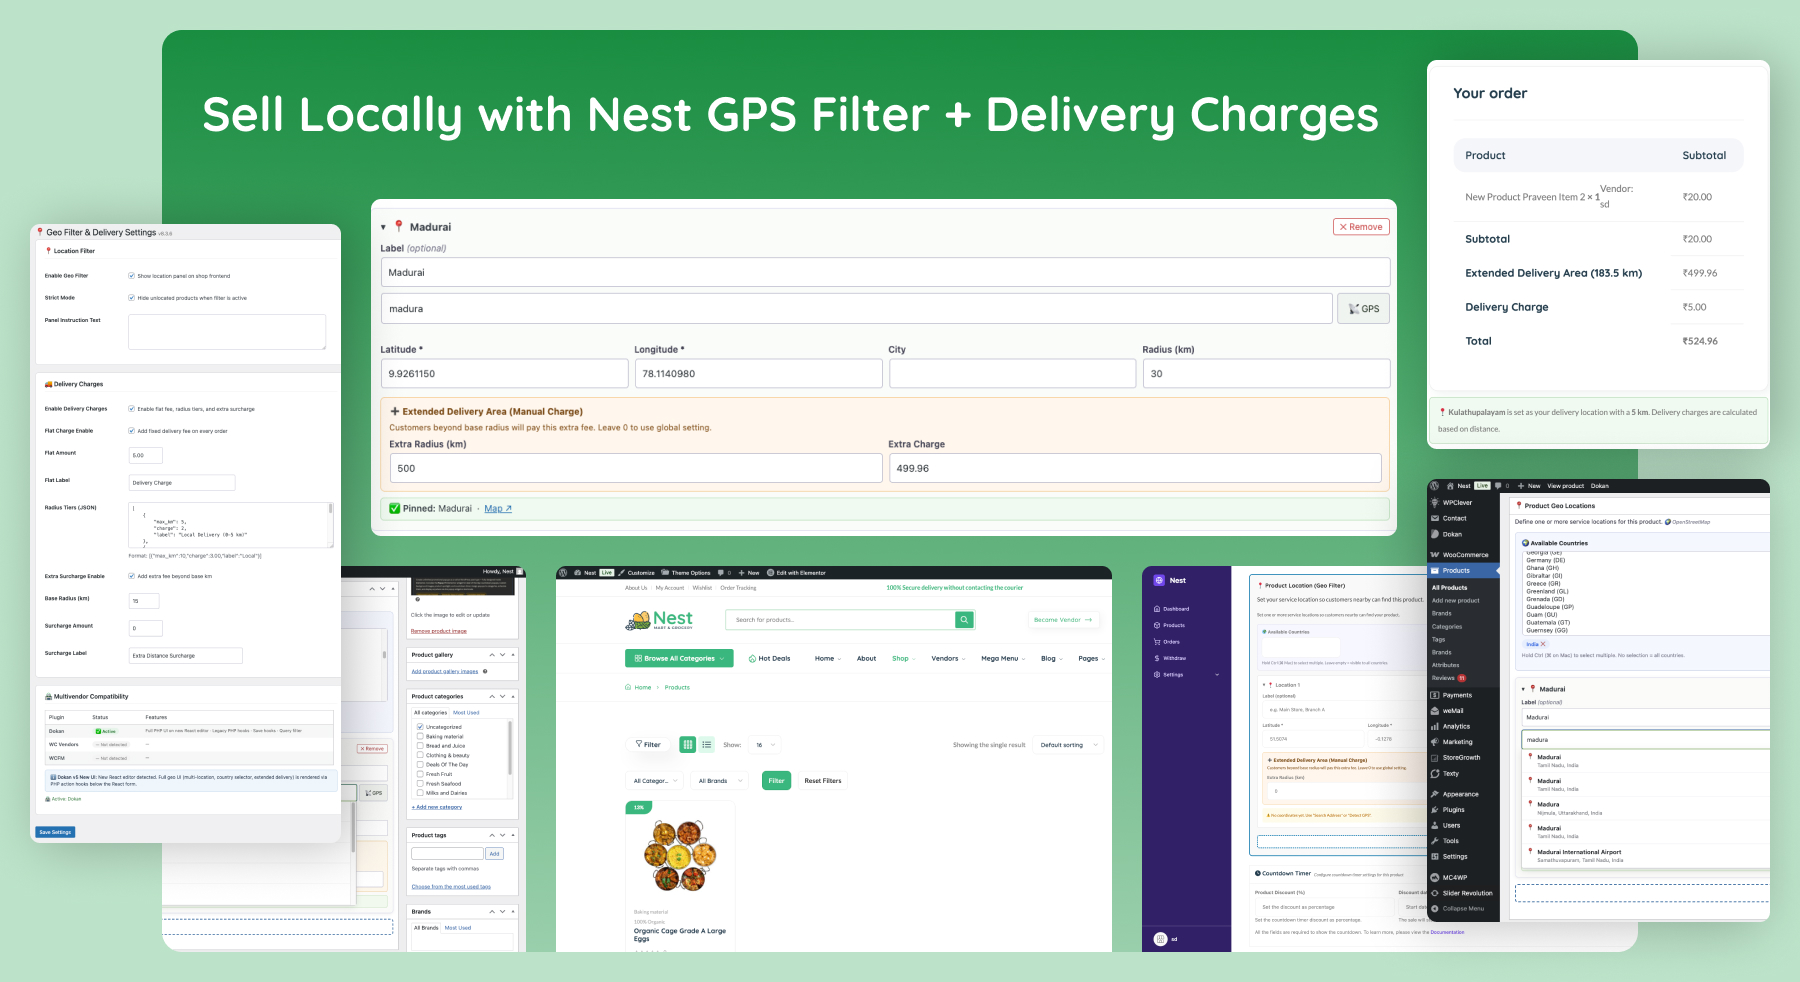
Task: Open the Map link next to Pinned Madurai
Action: pos(498,509)
